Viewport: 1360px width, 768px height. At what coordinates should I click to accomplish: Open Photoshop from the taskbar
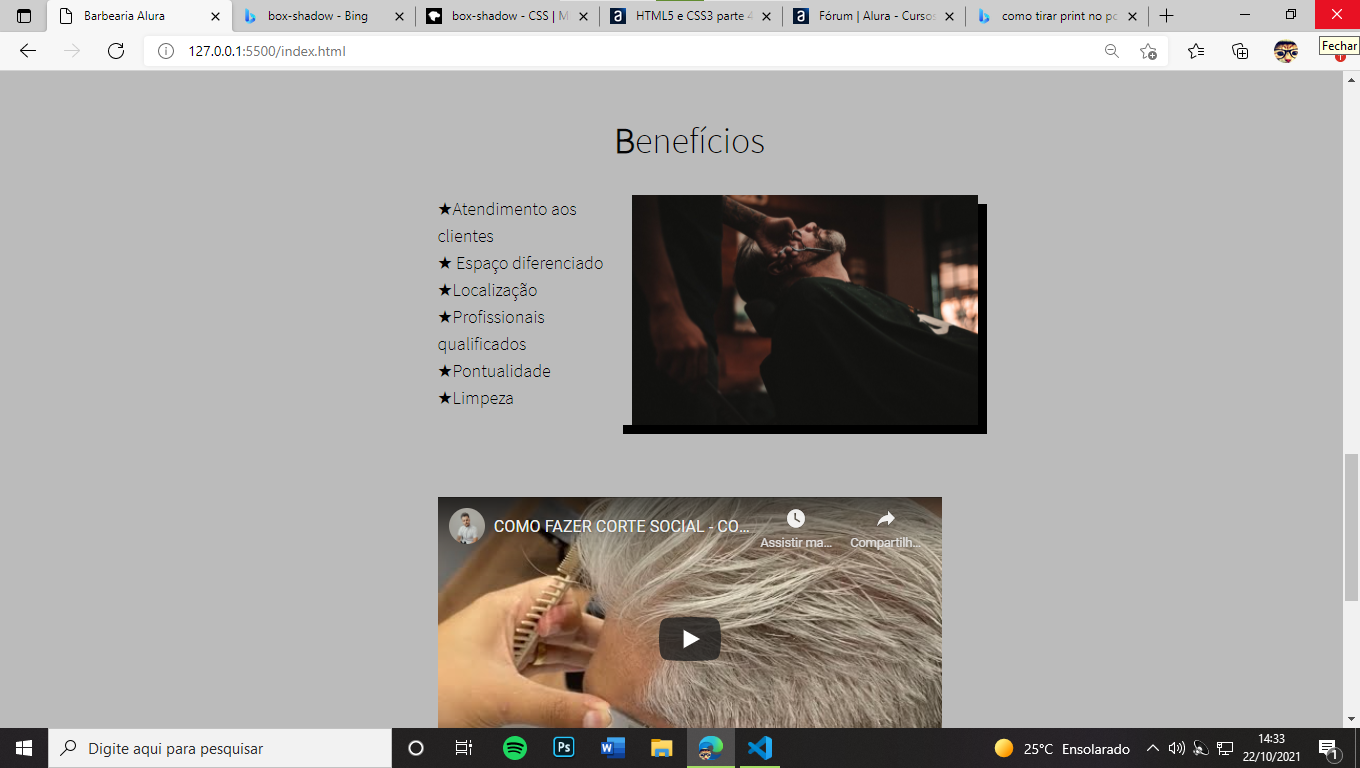coord(564,748)
